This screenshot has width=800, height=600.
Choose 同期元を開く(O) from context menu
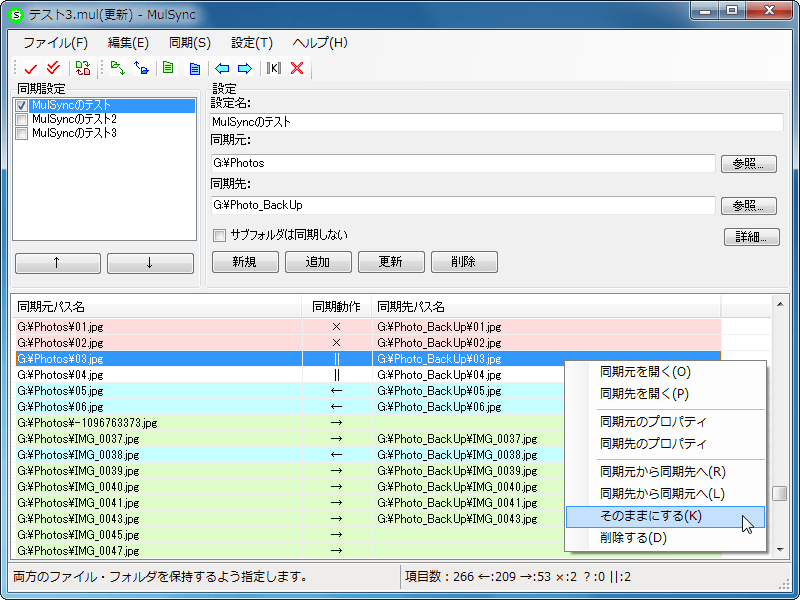click(665, 372)
